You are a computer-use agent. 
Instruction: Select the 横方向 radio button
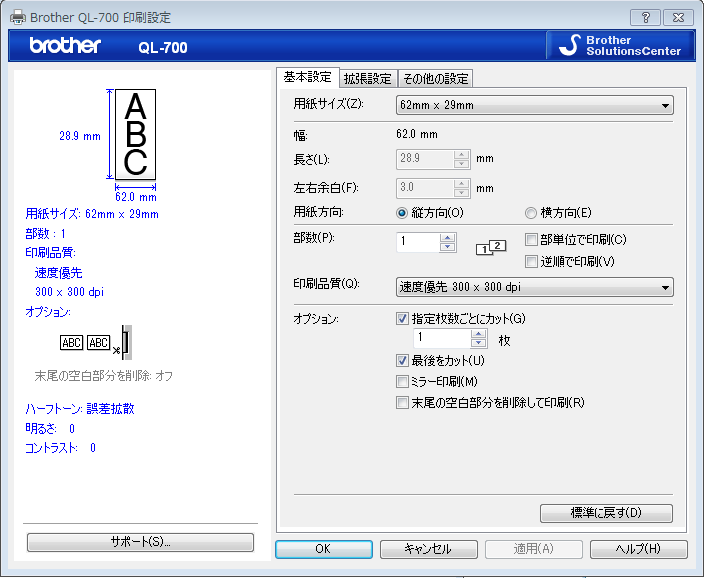tap(531, 213)
